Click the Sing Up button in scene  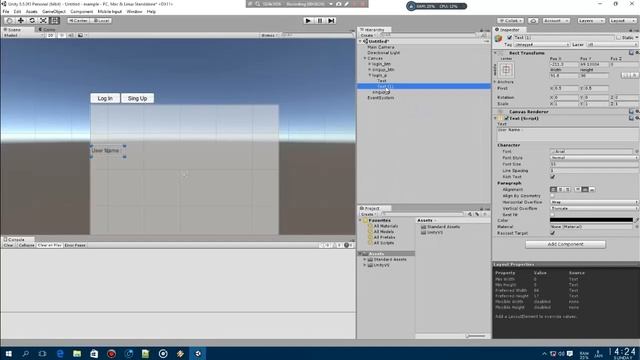click(137, 98)
